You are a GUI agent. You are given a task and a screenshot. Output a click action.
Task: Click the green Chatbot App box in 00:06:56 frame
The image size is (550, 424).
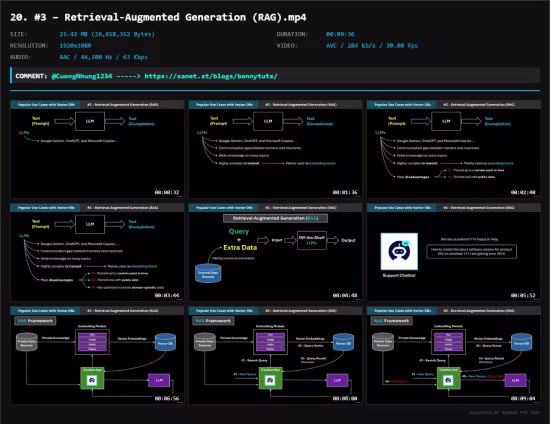(x=92, y=378)
